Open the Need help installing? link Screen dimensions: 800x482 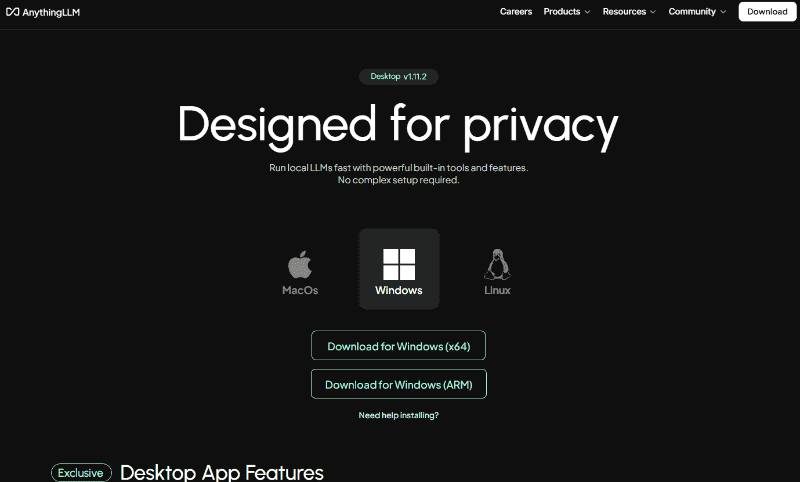(398, 415)
